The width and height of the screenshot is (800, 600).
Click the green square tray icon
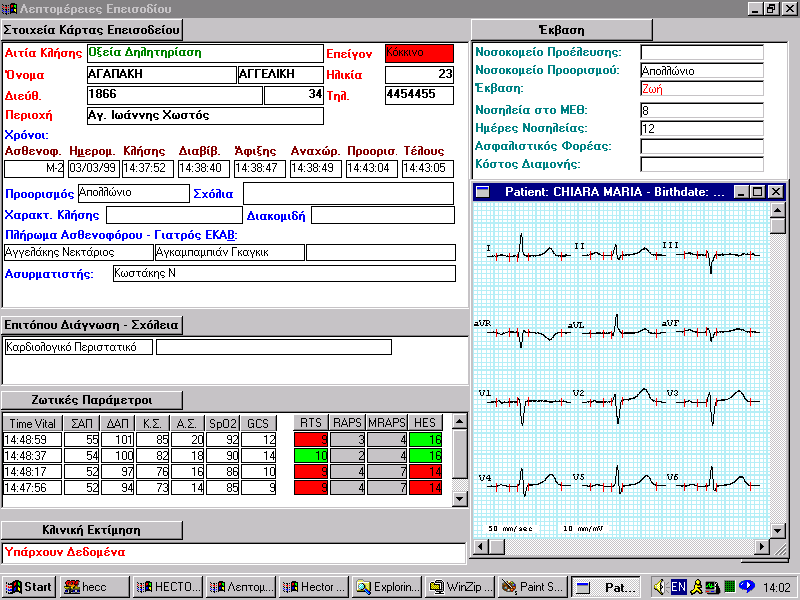point(730,587)
